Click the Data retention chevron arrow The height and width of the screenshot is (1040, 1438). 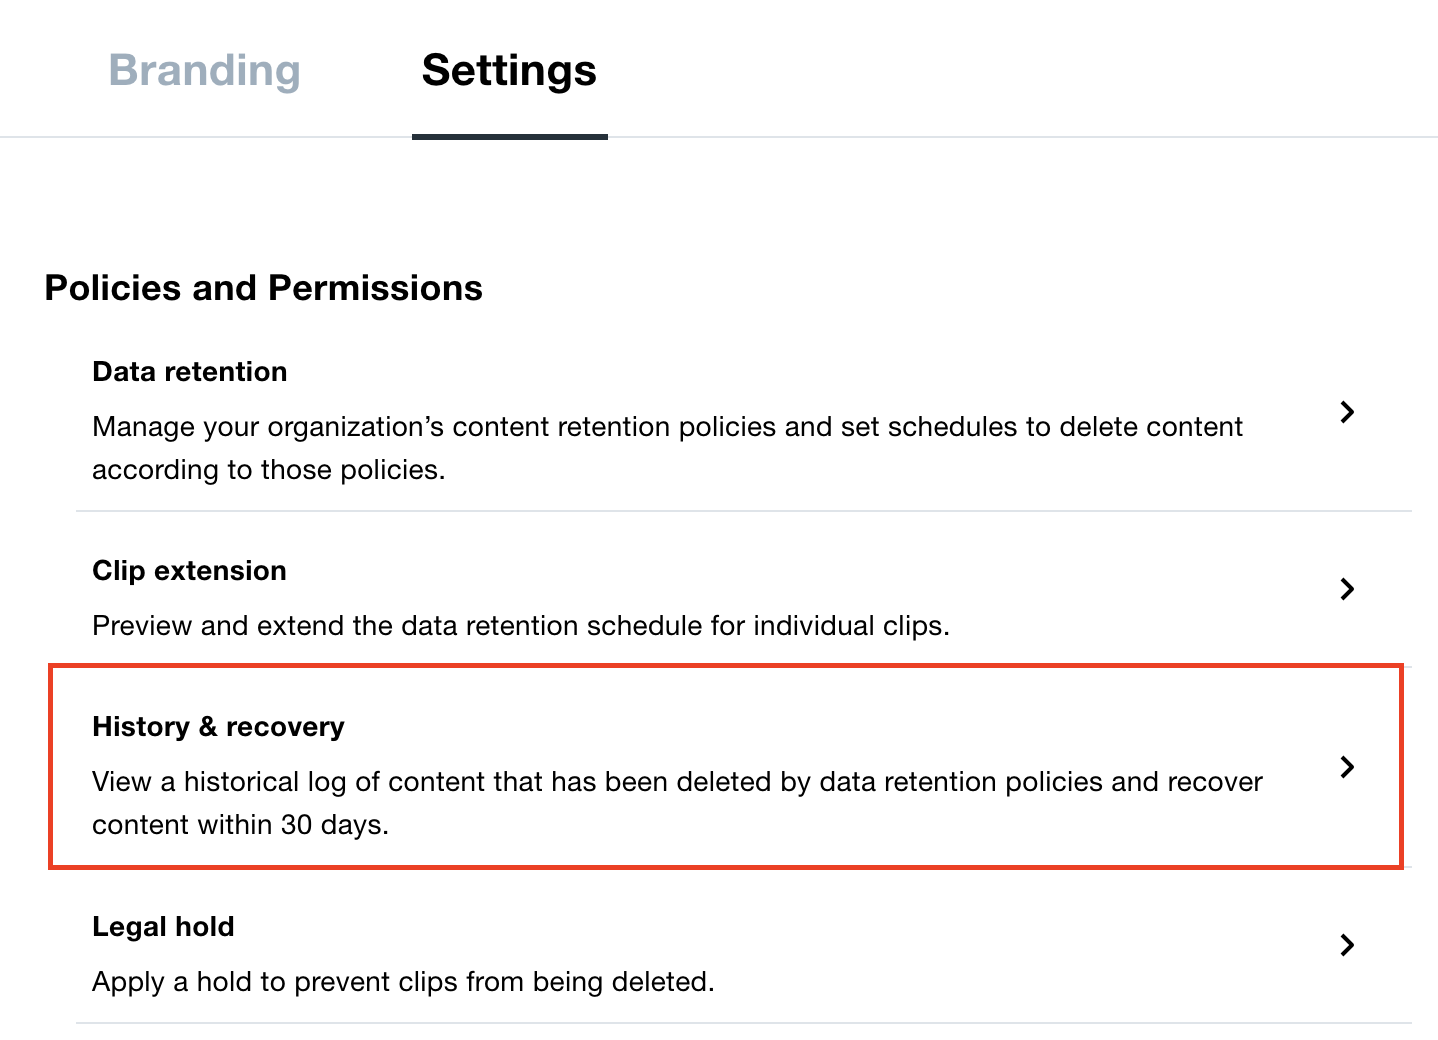pyautogui.click(x=1348, y=412)
